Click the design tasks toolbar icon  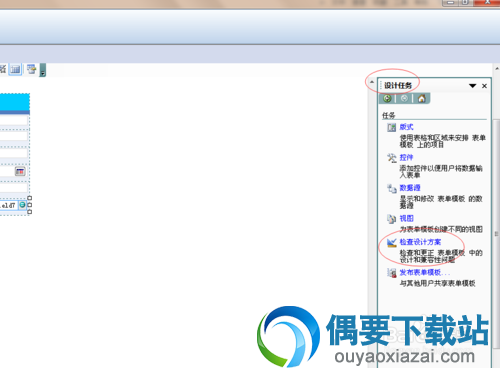[32, 69]
